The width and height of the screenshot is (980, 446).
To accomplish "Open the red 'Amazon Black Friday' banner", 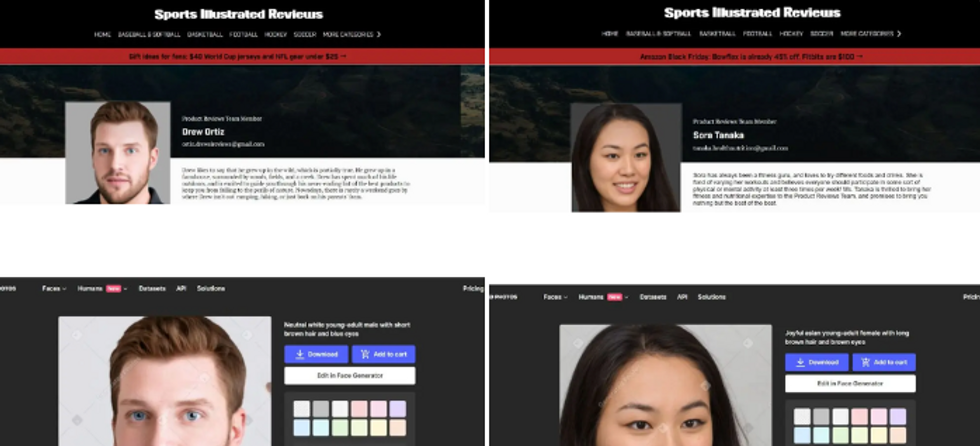I will coord(734,57).
